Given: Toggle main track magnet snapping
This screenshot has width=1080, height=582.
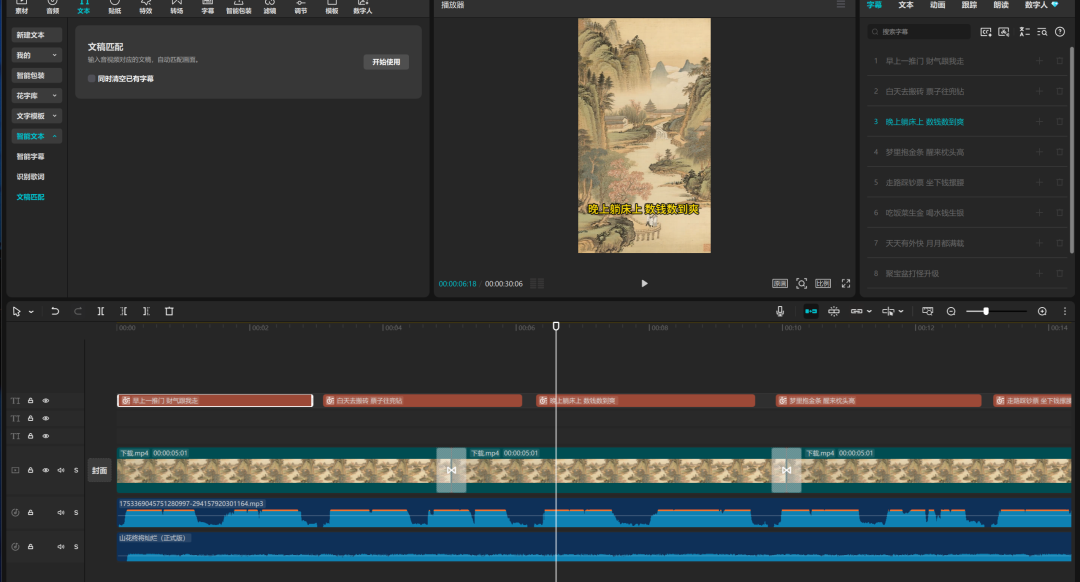Looking at the screenshot, I should [811, 311].
